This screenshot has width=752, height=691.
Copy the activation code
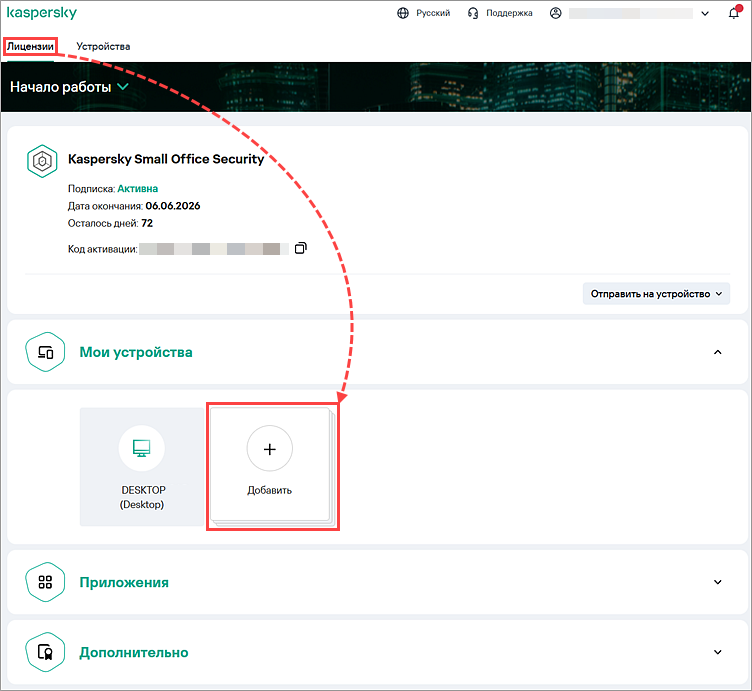tap(301, 248)
